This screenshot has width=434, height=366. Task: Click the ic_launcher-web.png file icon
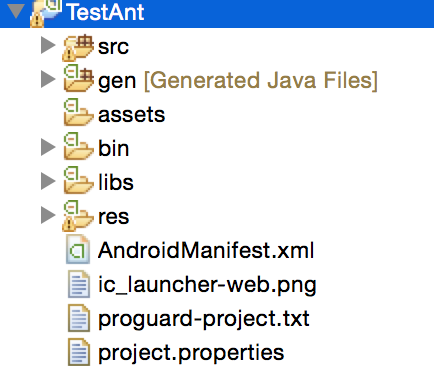[x=79, y=284]
